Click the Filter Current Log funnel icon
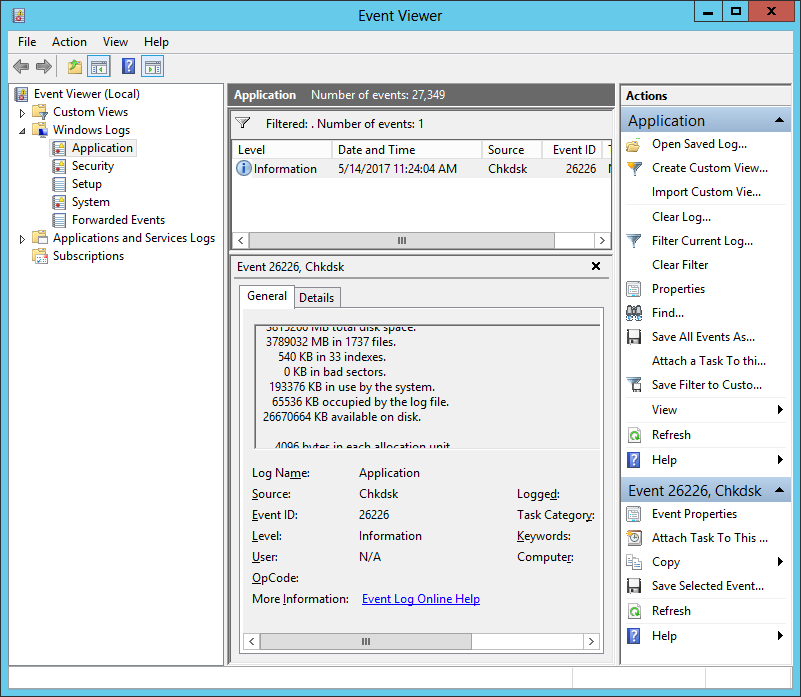This screenshot has height=697, width=801. [634, 241]
